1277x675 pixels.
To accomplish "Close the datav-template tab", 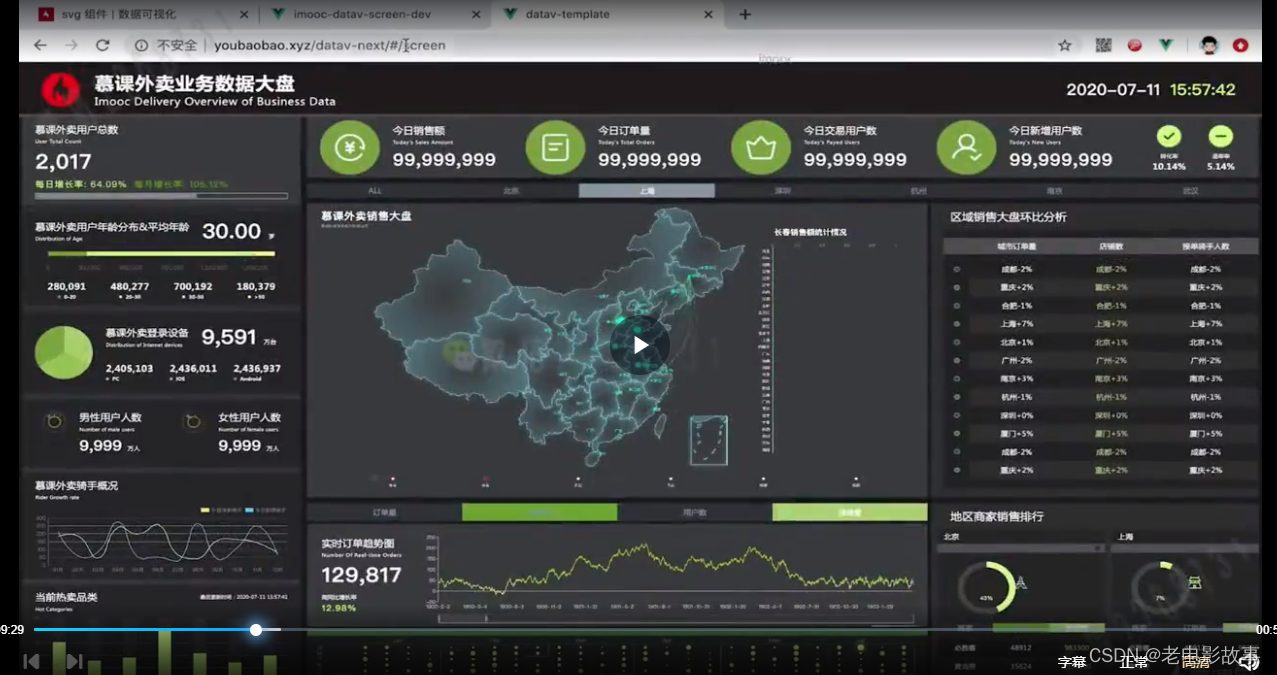I will point(709,15).
